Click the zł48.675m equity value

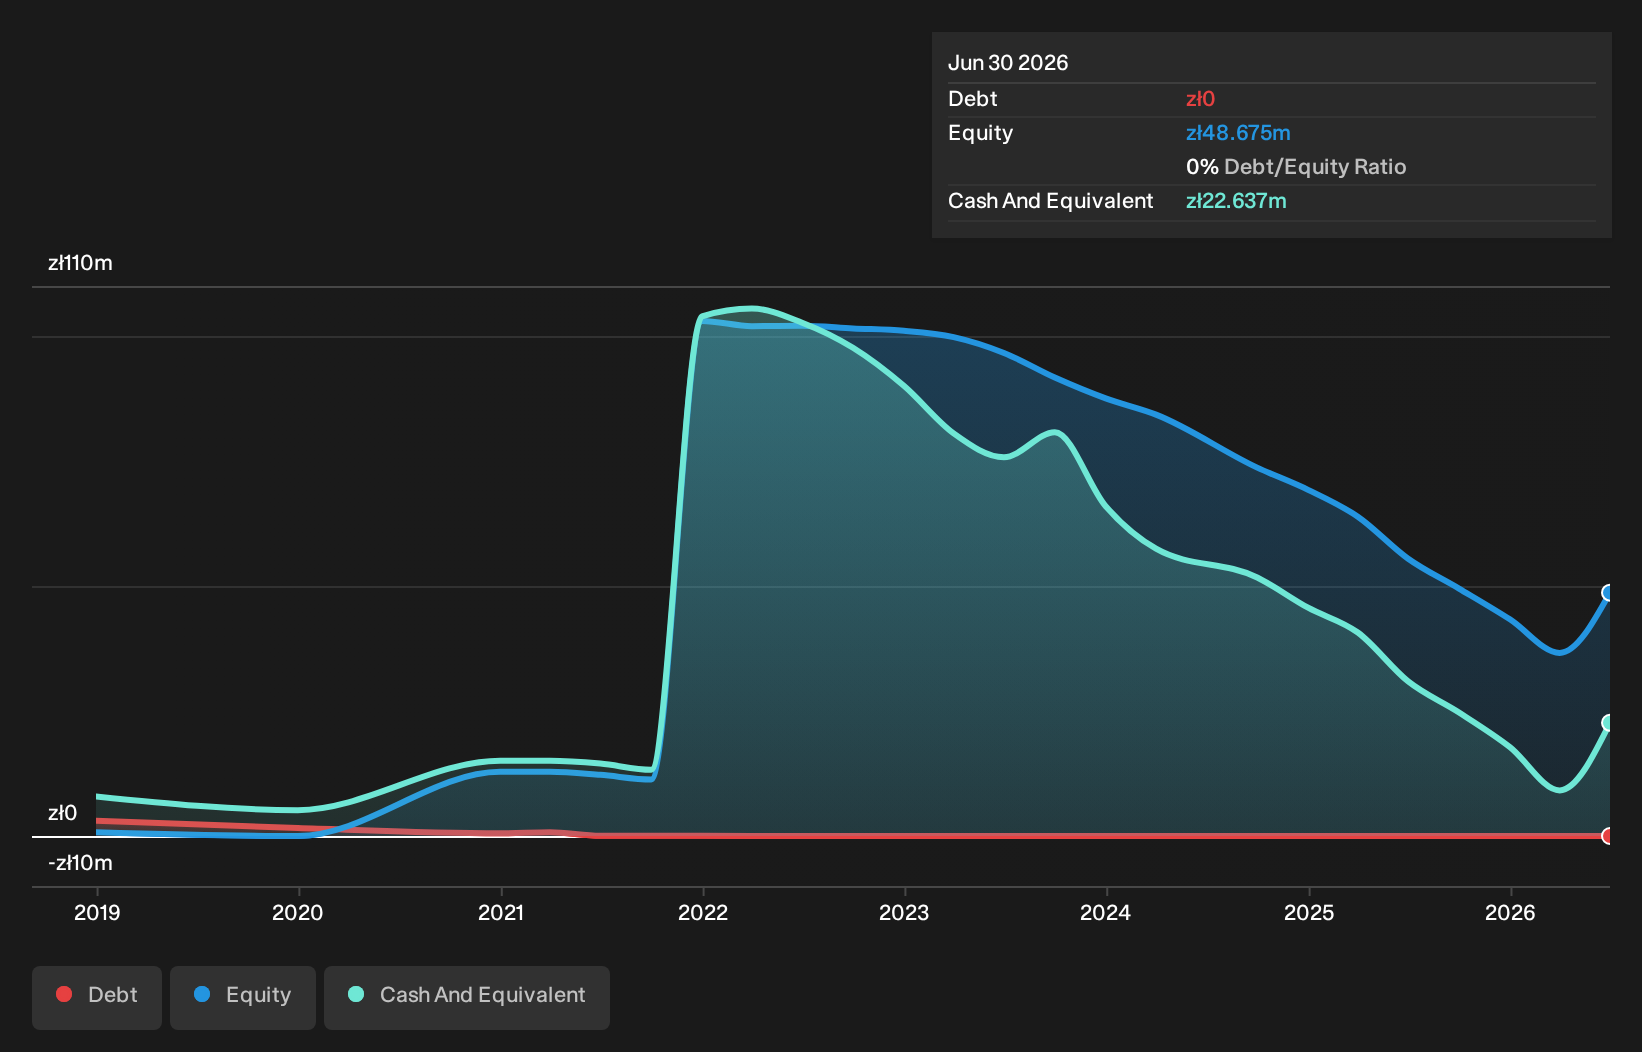tap(1238, 133)
